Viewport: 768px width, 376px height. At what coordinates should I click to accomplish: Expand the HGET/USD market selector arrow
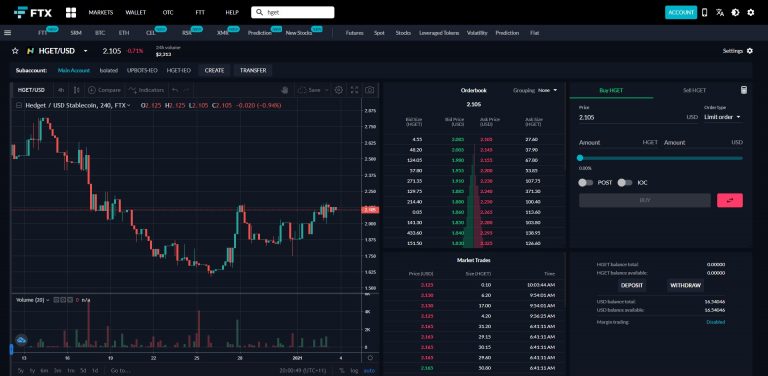pos(86,51)
